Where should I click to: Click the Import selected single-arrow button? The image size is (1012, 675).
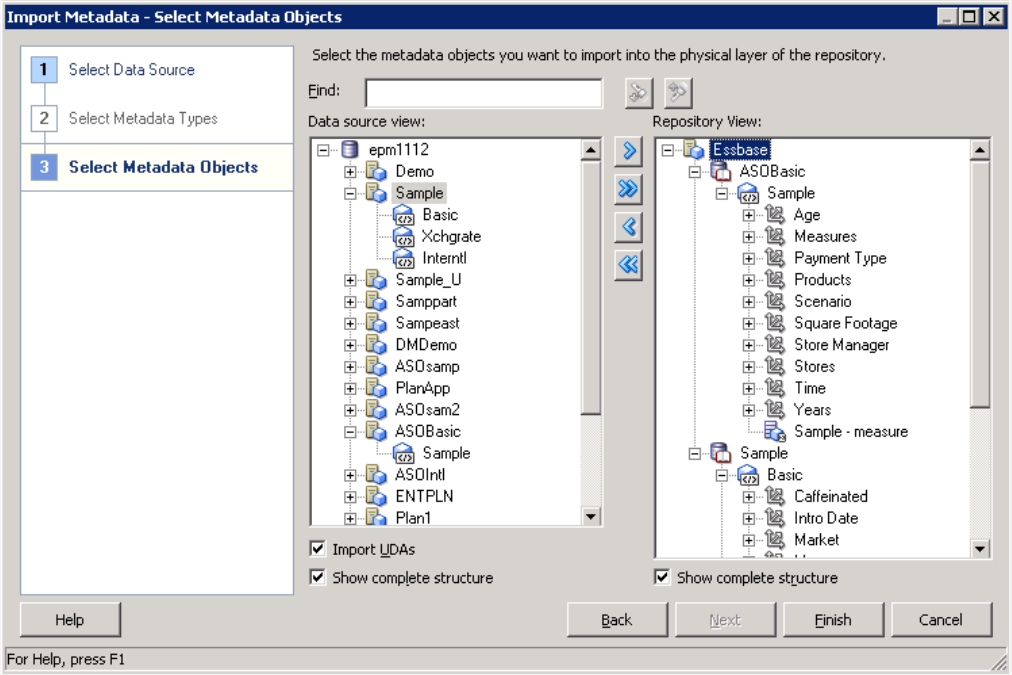629,151
